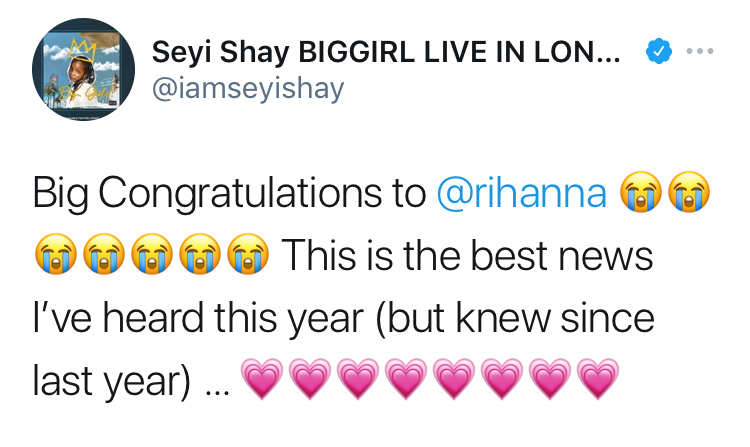Click the "(but knew since" text
Viewport: 750px width, 447px height.
[515, 319]
